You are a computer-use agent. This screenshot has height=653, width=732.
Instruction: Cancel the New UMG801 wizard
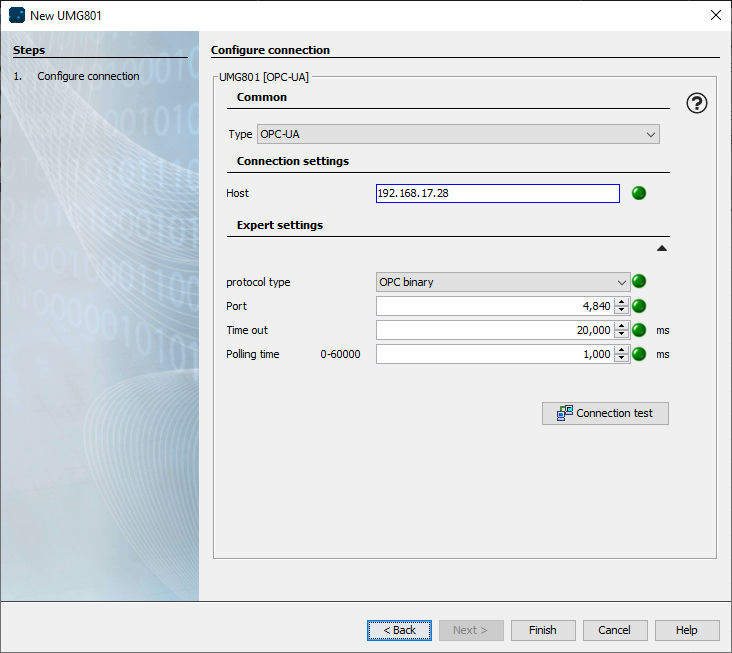coord(615,630)
